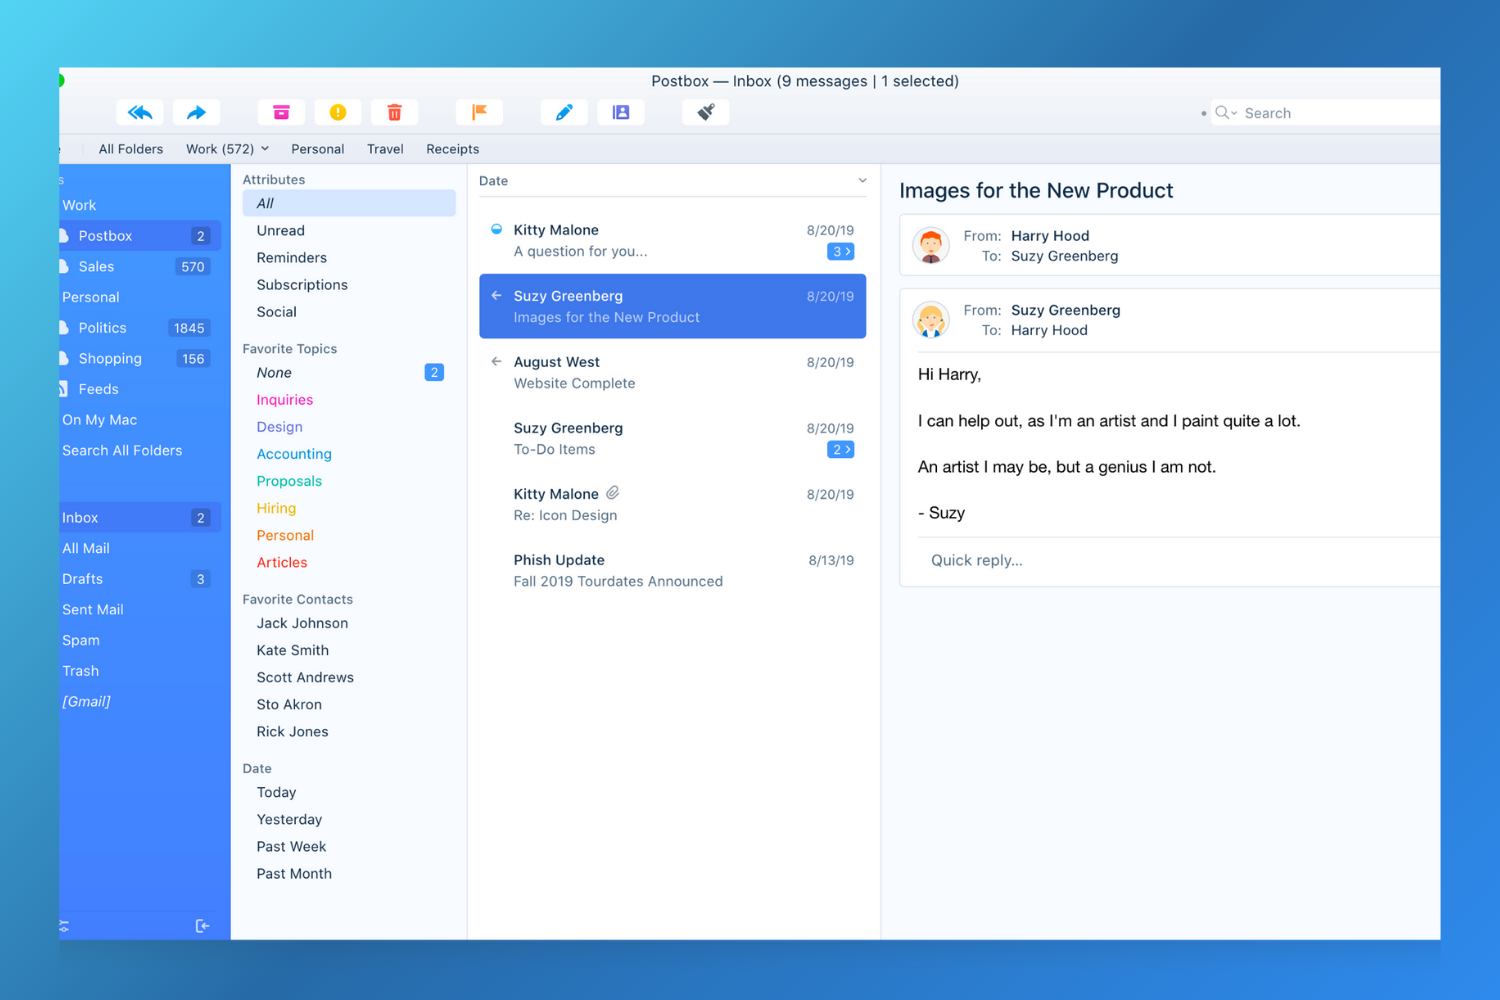Archive the selected message
The image size is (1500, 1000).
[x=281, y=112]
